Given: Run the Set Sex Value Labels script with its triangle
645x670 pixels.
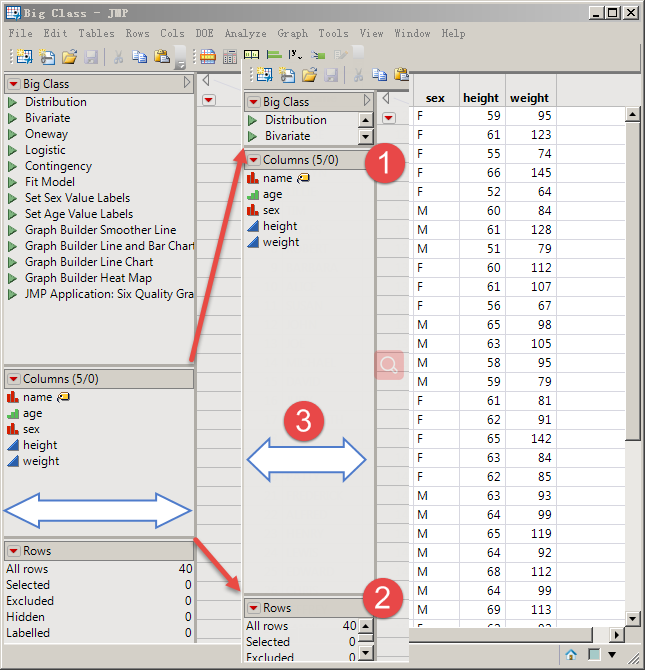Looking at the screenshot, I should (12, 198).
